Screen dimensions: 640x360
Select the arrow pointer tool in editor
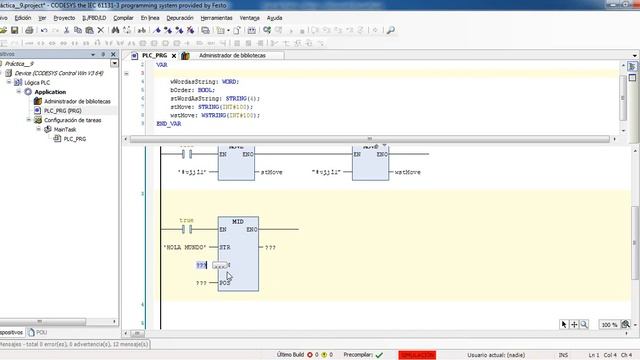tap(564, 324)
